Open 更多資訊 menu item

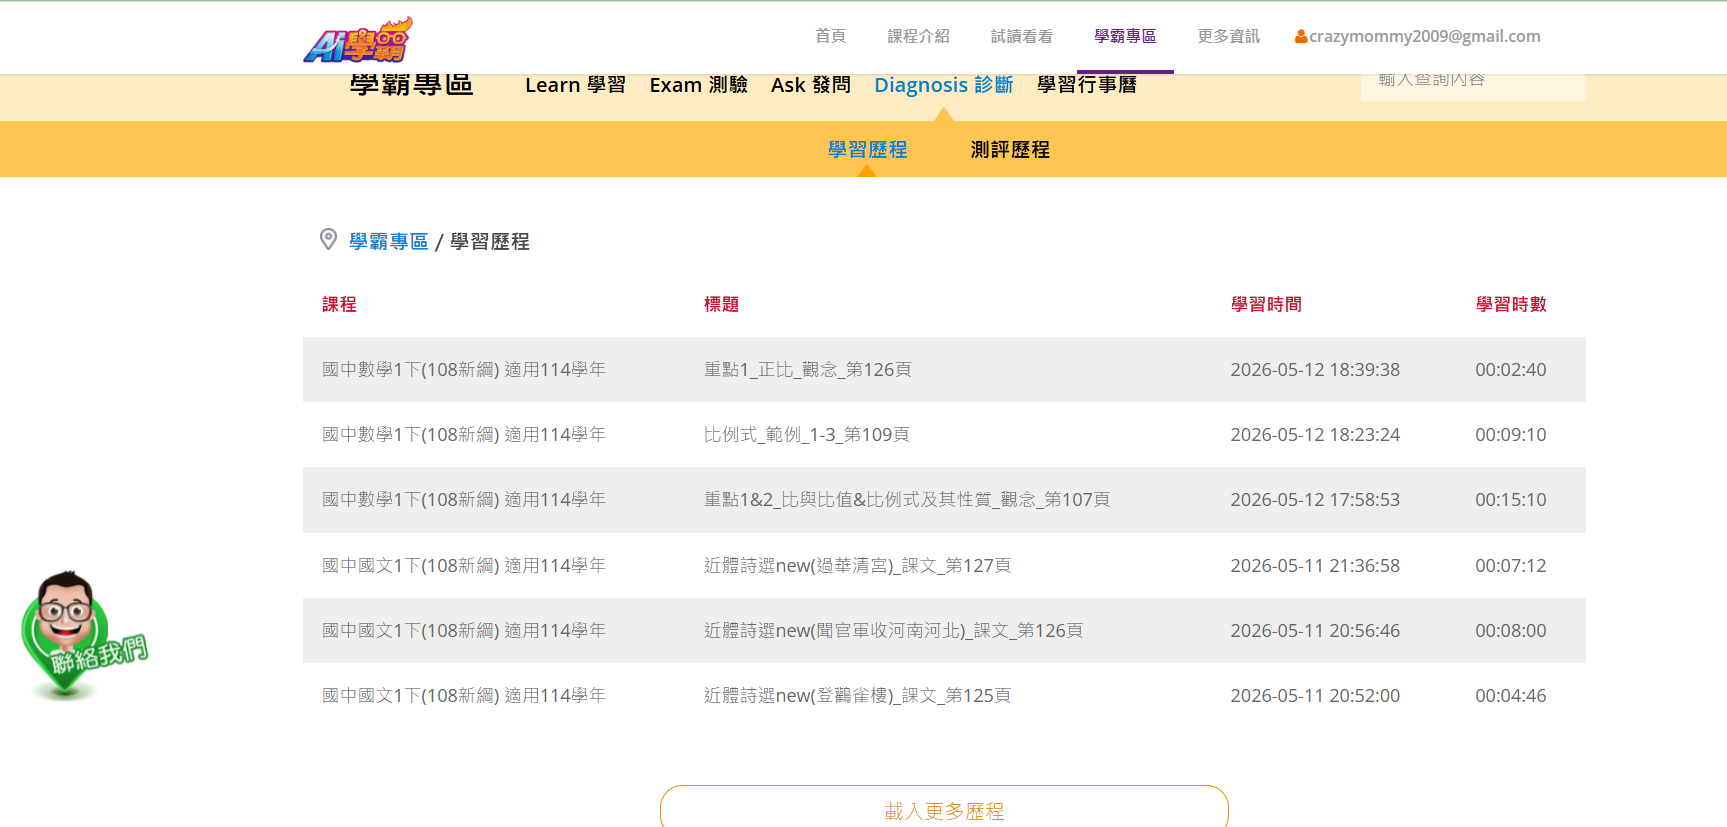coord(1228,36)
